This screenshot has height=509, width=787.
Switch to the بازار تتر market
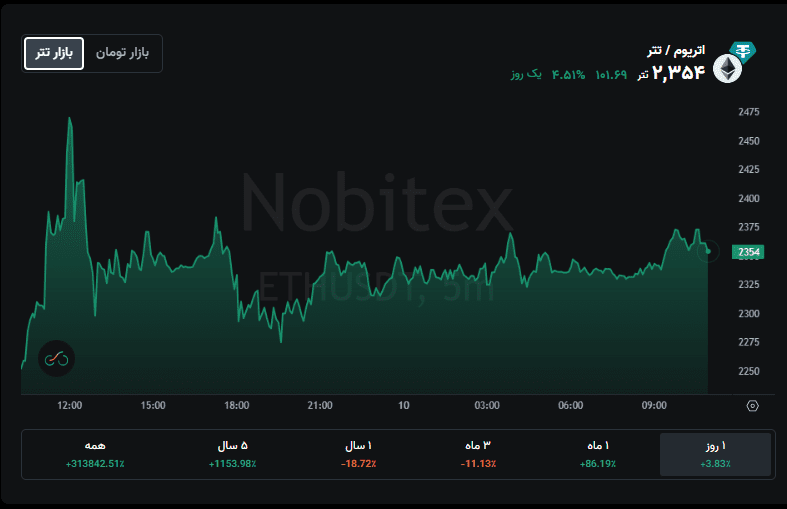click(54, 53)
